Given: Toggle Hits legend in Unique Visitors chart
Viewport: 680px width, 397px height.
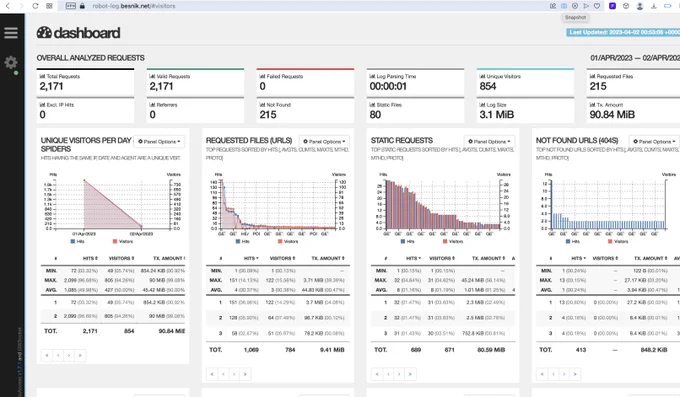Looking at the screenshot, I should click(78, 241).
